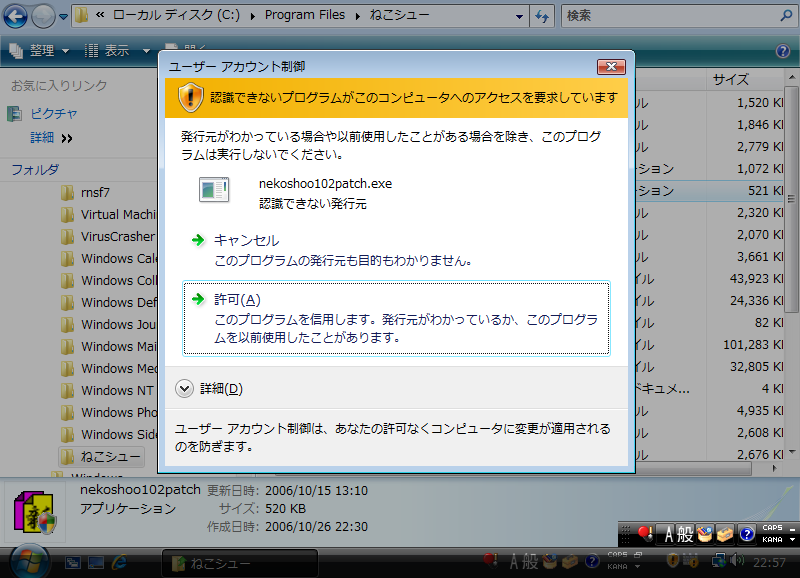The image size is (800, 578).
Task: Open the 表示 views menu
Action: click(x=116, y=51)
